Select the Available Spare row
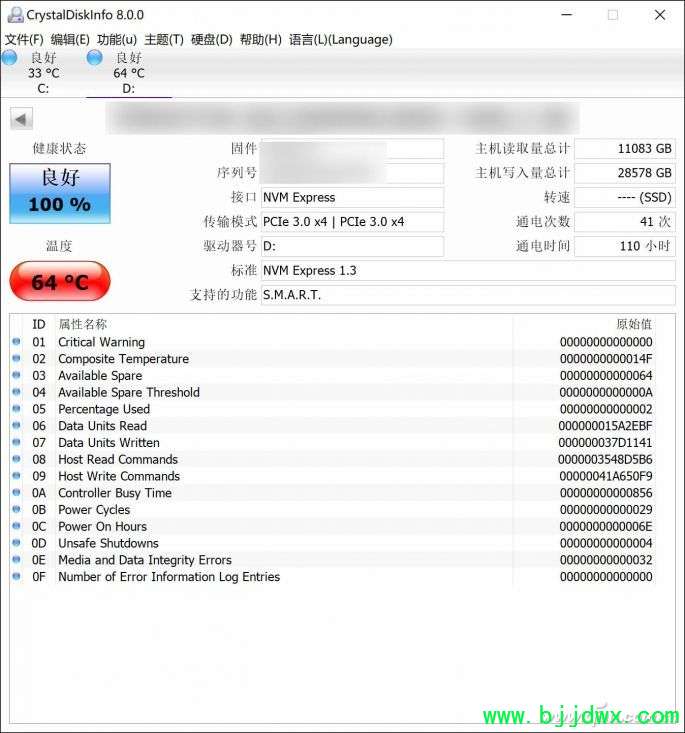The width and height of the screenshot is (685, 733). click(x=332, y=376)
